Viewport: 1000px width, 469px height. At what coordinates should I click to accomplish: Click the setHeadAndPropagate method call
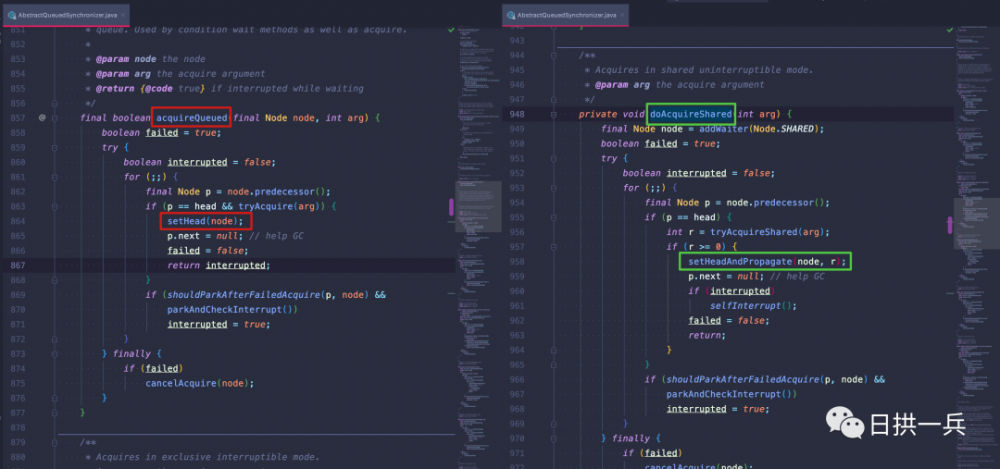741,261
